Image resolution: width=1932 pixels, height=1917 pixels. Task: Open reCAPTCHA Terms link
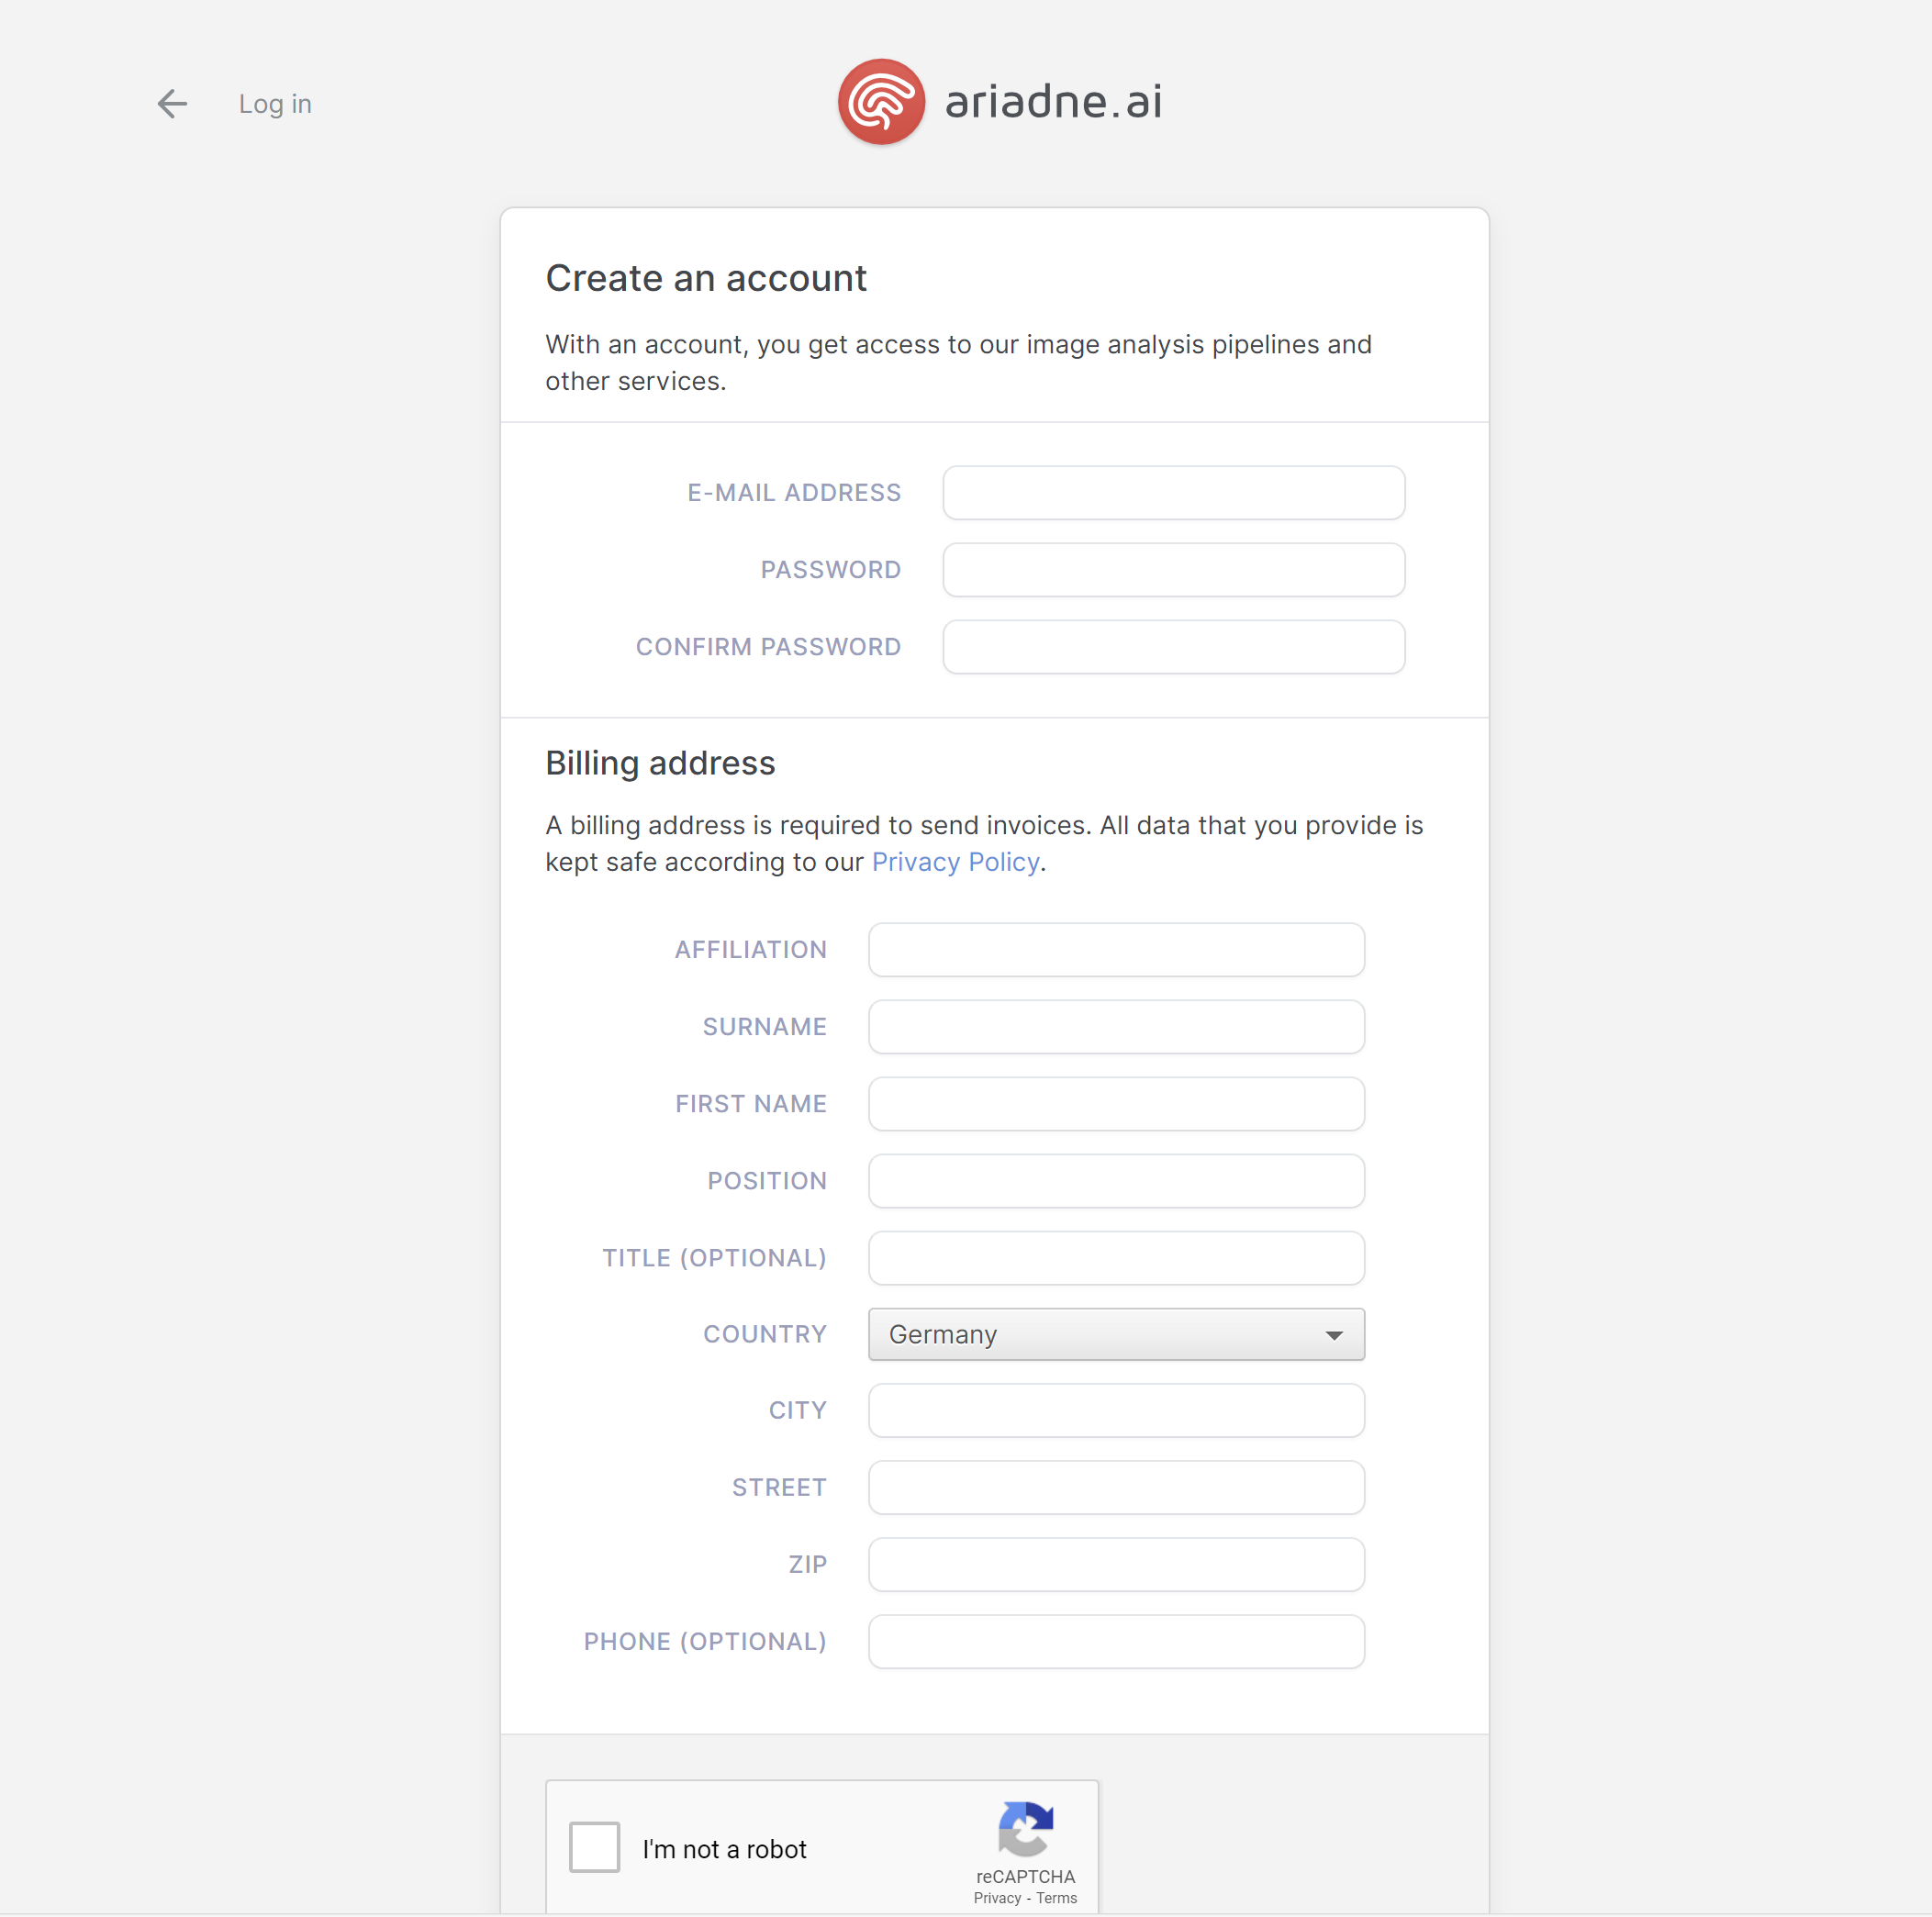[1056, 1898]
